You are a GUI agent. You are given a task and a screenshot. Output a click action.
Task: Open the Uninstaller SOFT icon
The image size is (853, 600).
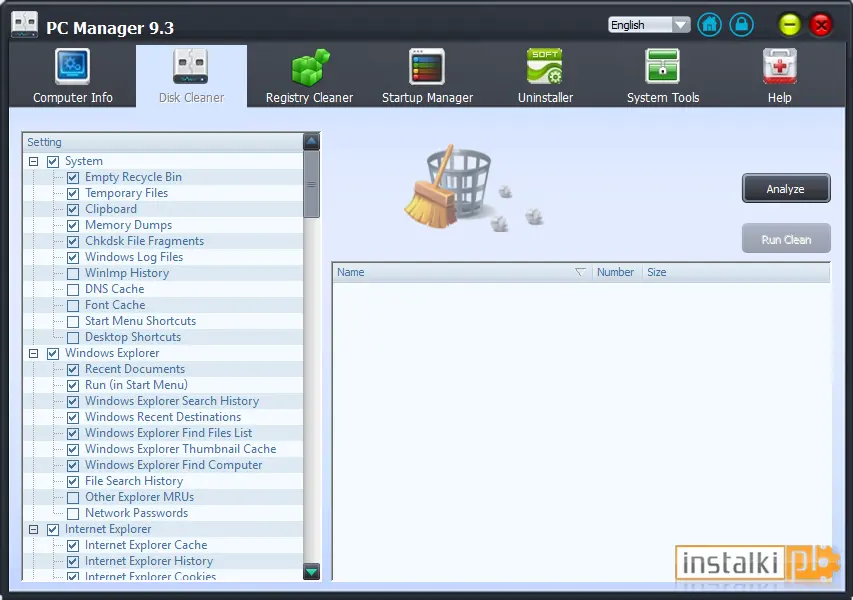point(545,66)
